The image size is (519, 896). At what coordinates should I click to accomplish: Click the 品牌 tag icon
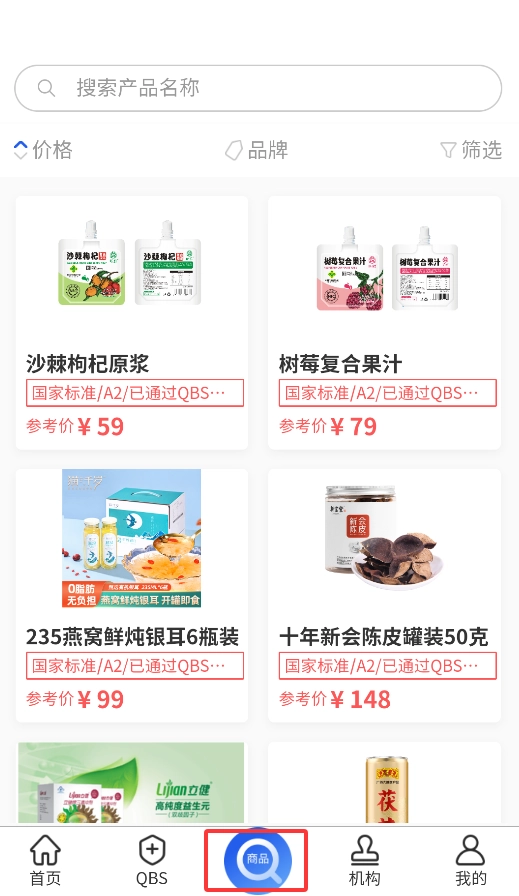234,150
